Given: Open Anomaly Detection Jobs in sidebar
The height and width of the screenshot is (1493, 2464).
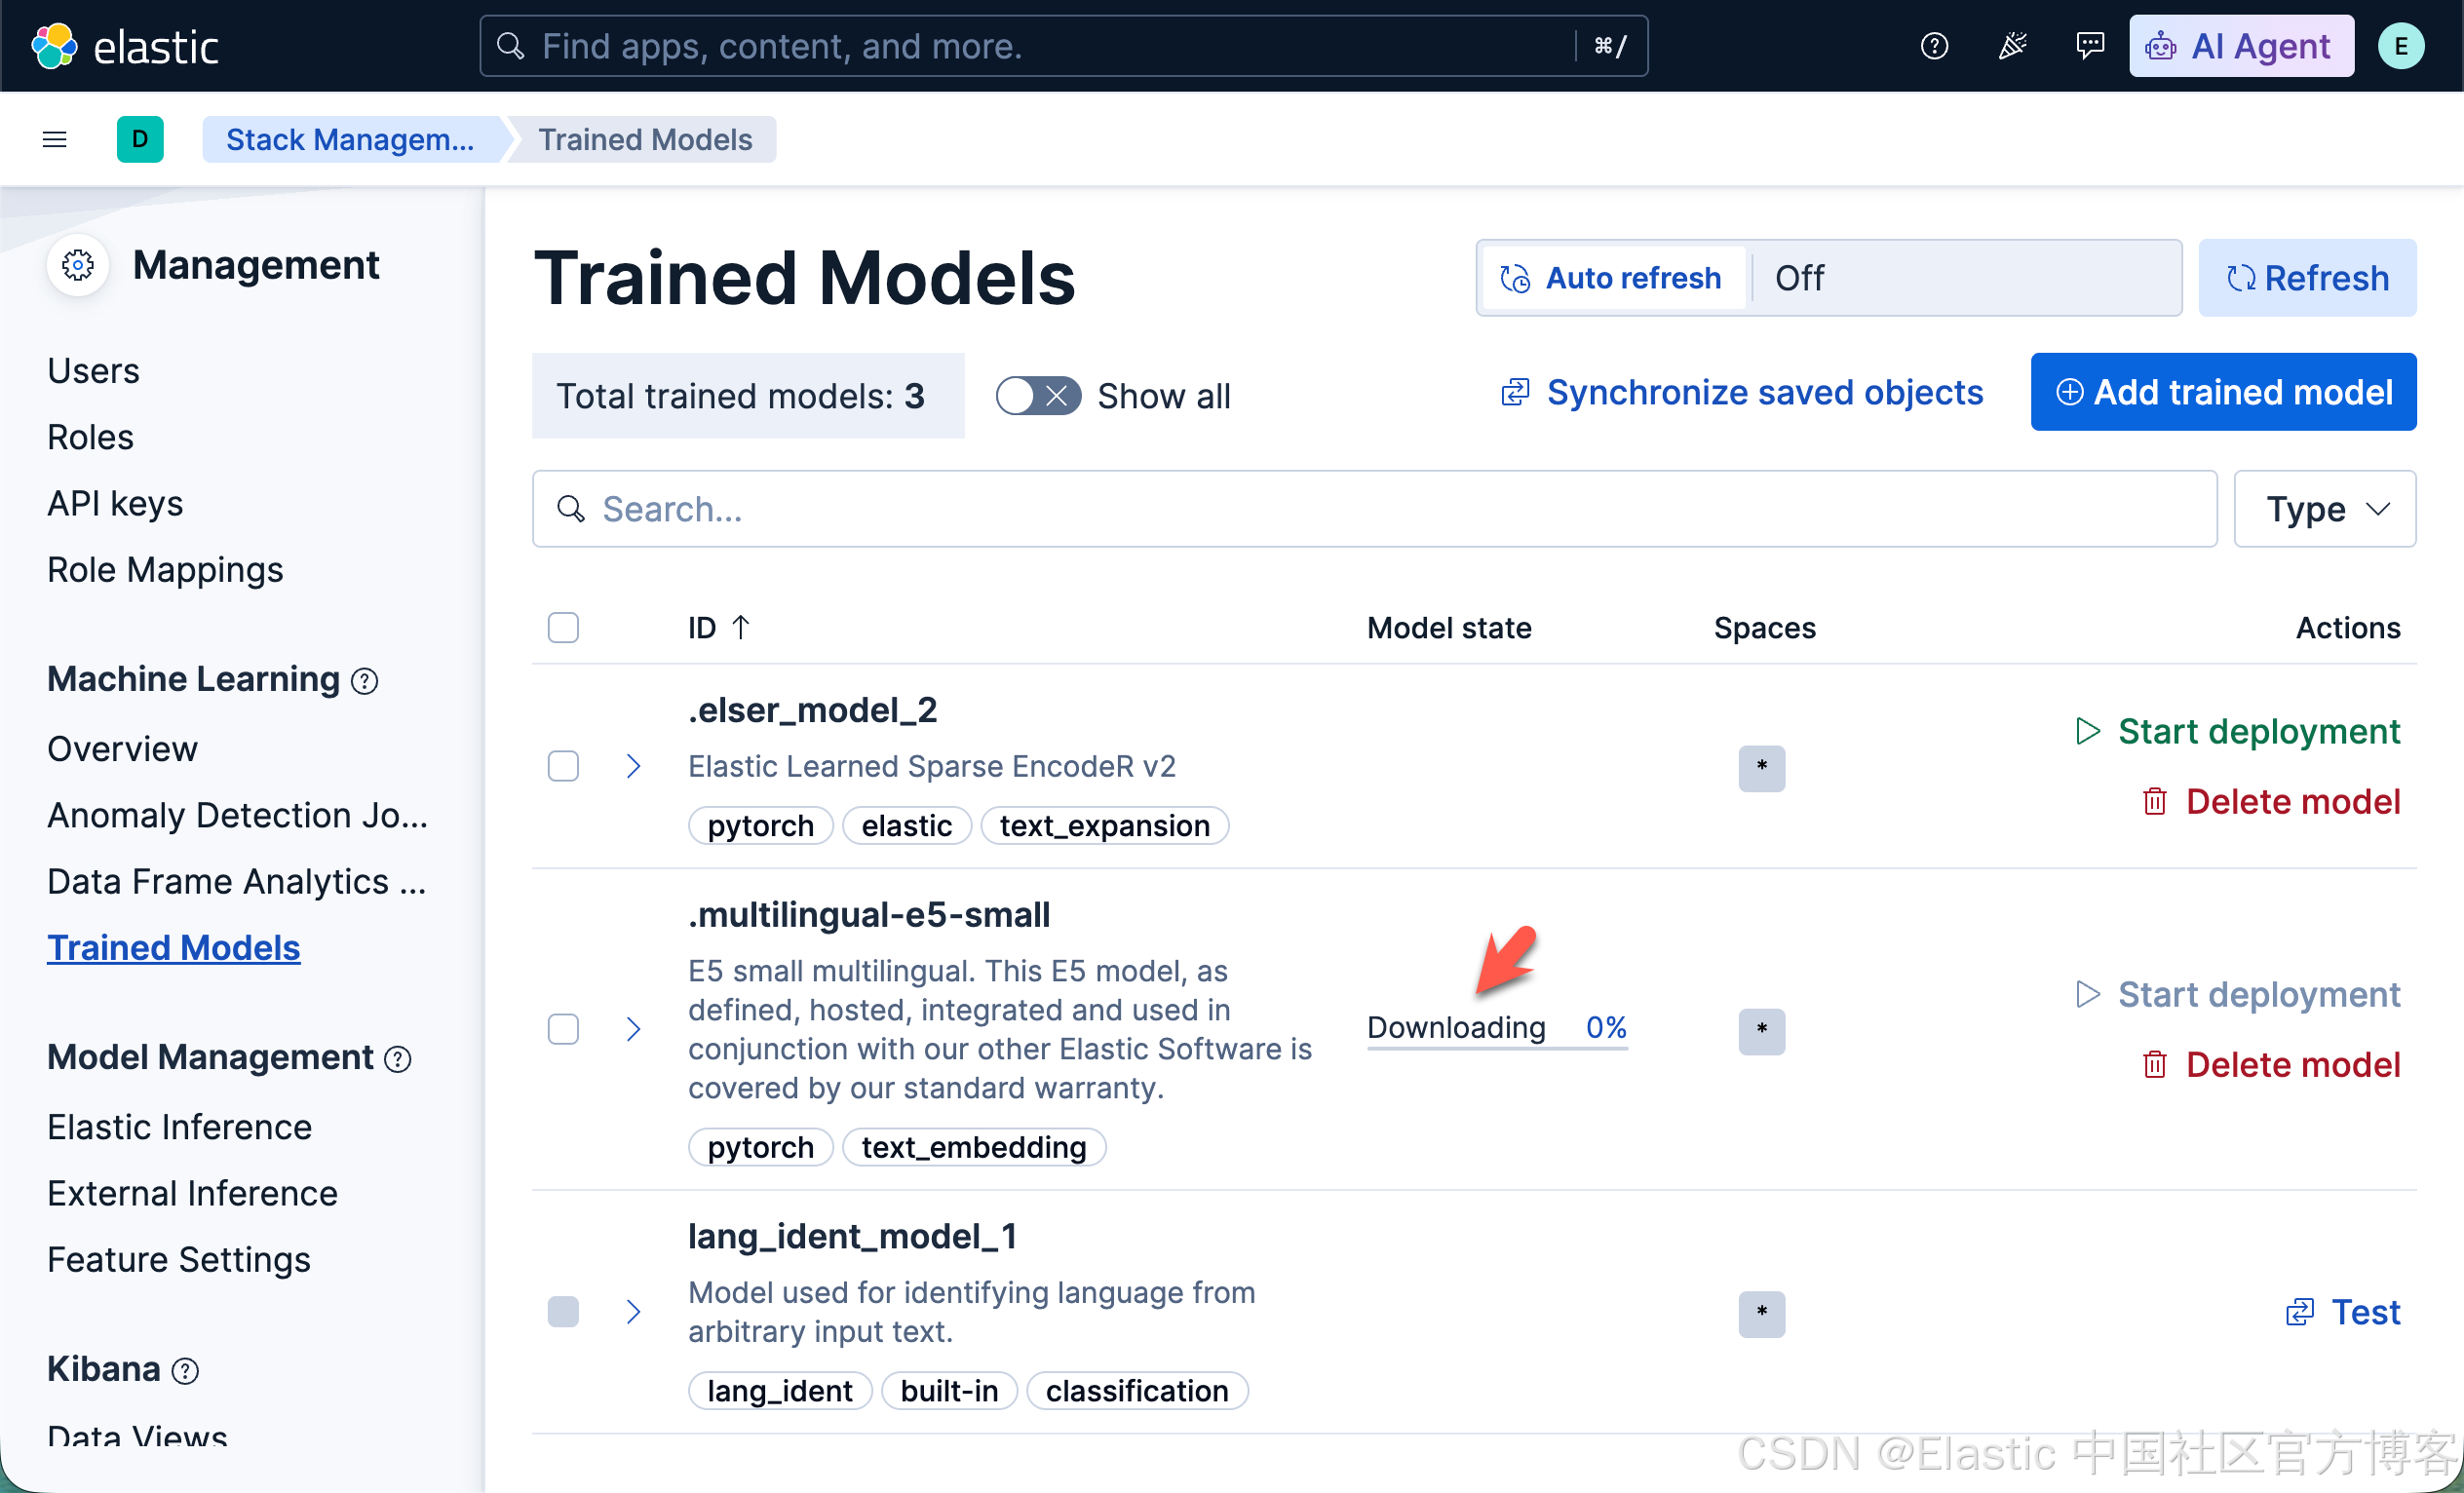Looking at the screenshot, I should (x=237, y=815).
